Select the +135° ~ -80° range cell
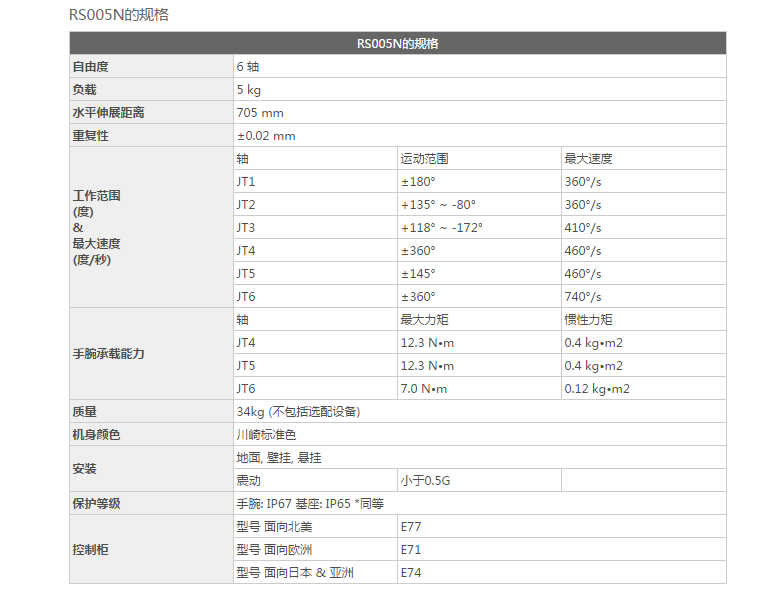 [x=438, y=205]
